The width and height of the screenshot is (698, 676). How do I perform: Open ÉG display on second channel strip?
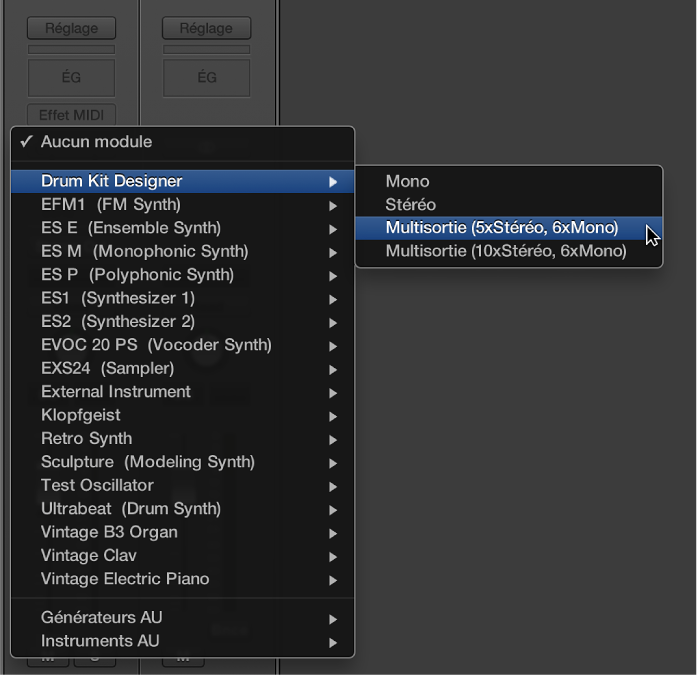[207, 78]
